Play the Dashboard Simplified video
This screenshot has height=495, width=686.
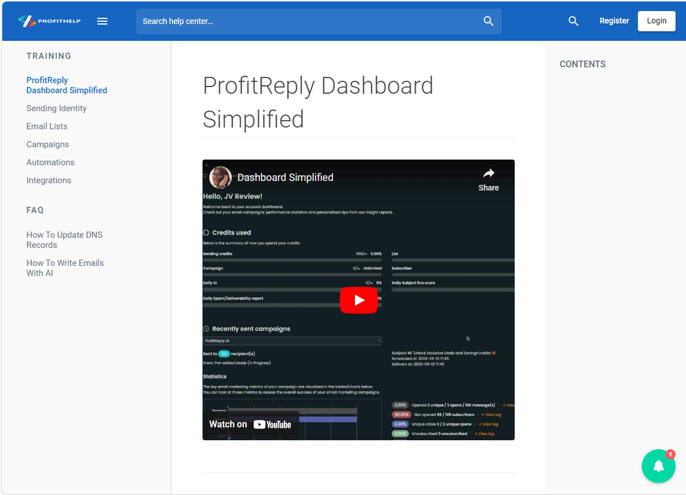pos(359,300)
